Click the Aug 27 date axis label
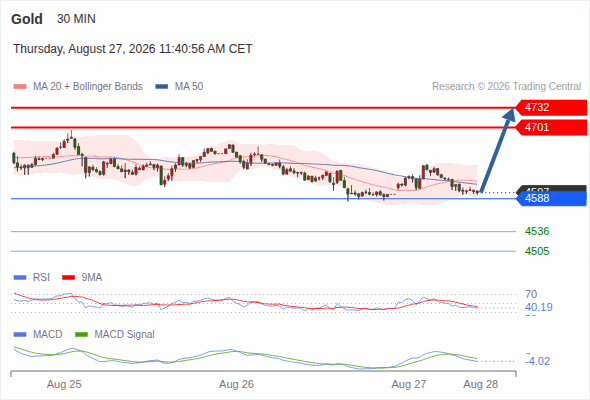Image resolution: width=590 pixels, height=400 pixels. coord(409,385)
